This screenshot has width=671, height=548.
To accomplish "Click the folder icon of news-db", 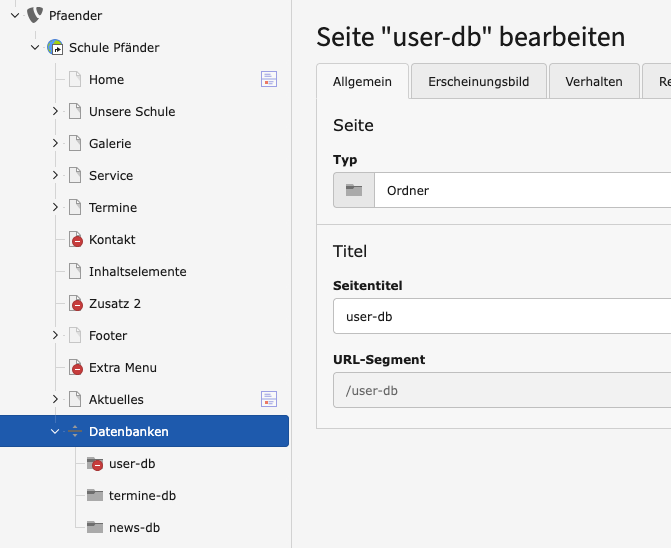I will click(x=95, y=527).
